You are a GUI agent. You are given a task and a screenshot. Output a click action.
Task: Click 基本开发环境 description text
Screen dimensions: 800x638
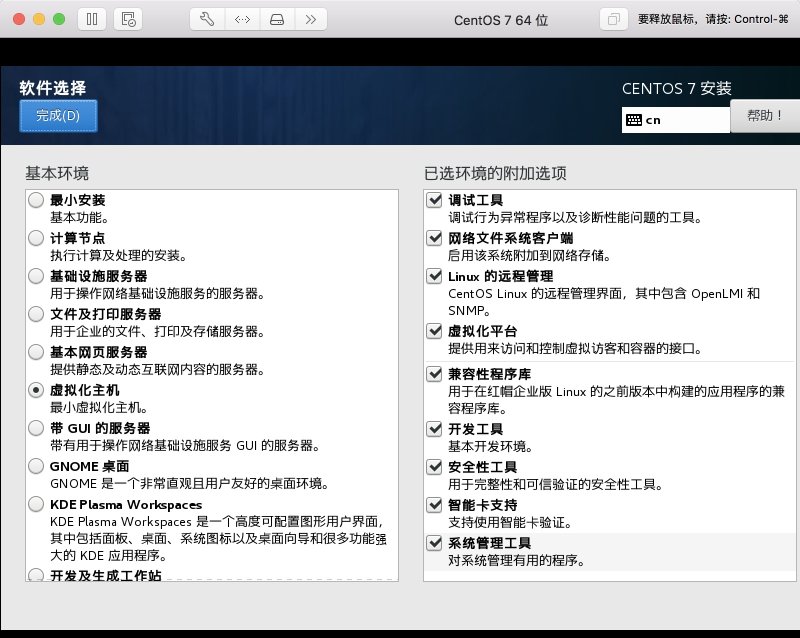[x=490, y=447]
